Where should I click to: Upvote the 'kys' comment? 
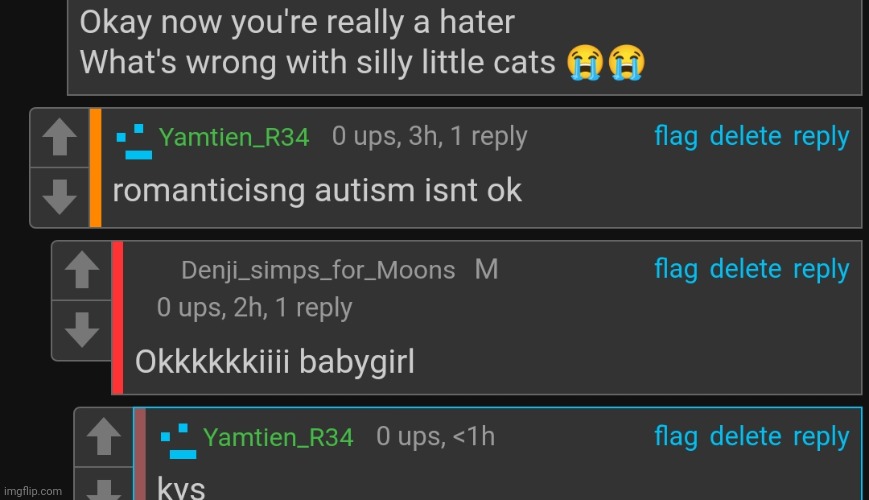coord(104,437)
